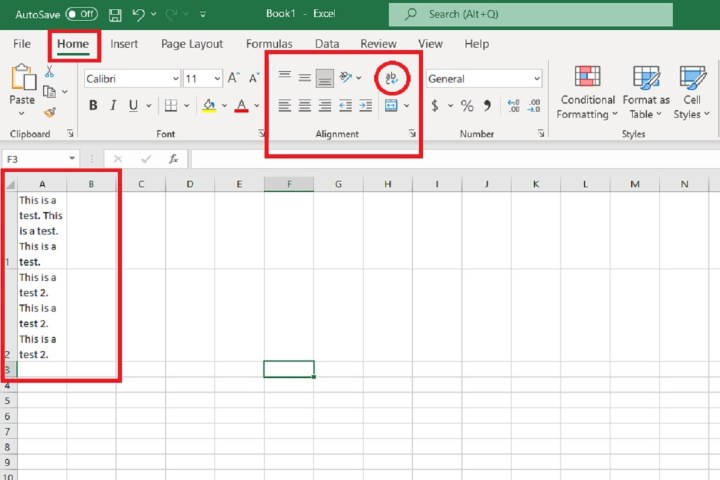This screenshot has height=480, width=720.
Task: Switch to the Formulas tab
Action: (x=269, y=44)
